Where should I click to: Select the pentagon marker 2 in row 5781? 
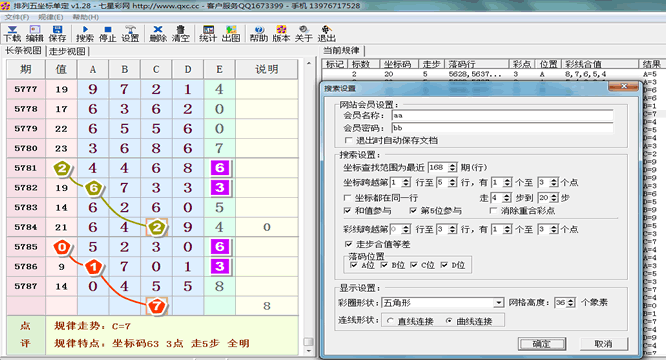(x=62, y=169)
